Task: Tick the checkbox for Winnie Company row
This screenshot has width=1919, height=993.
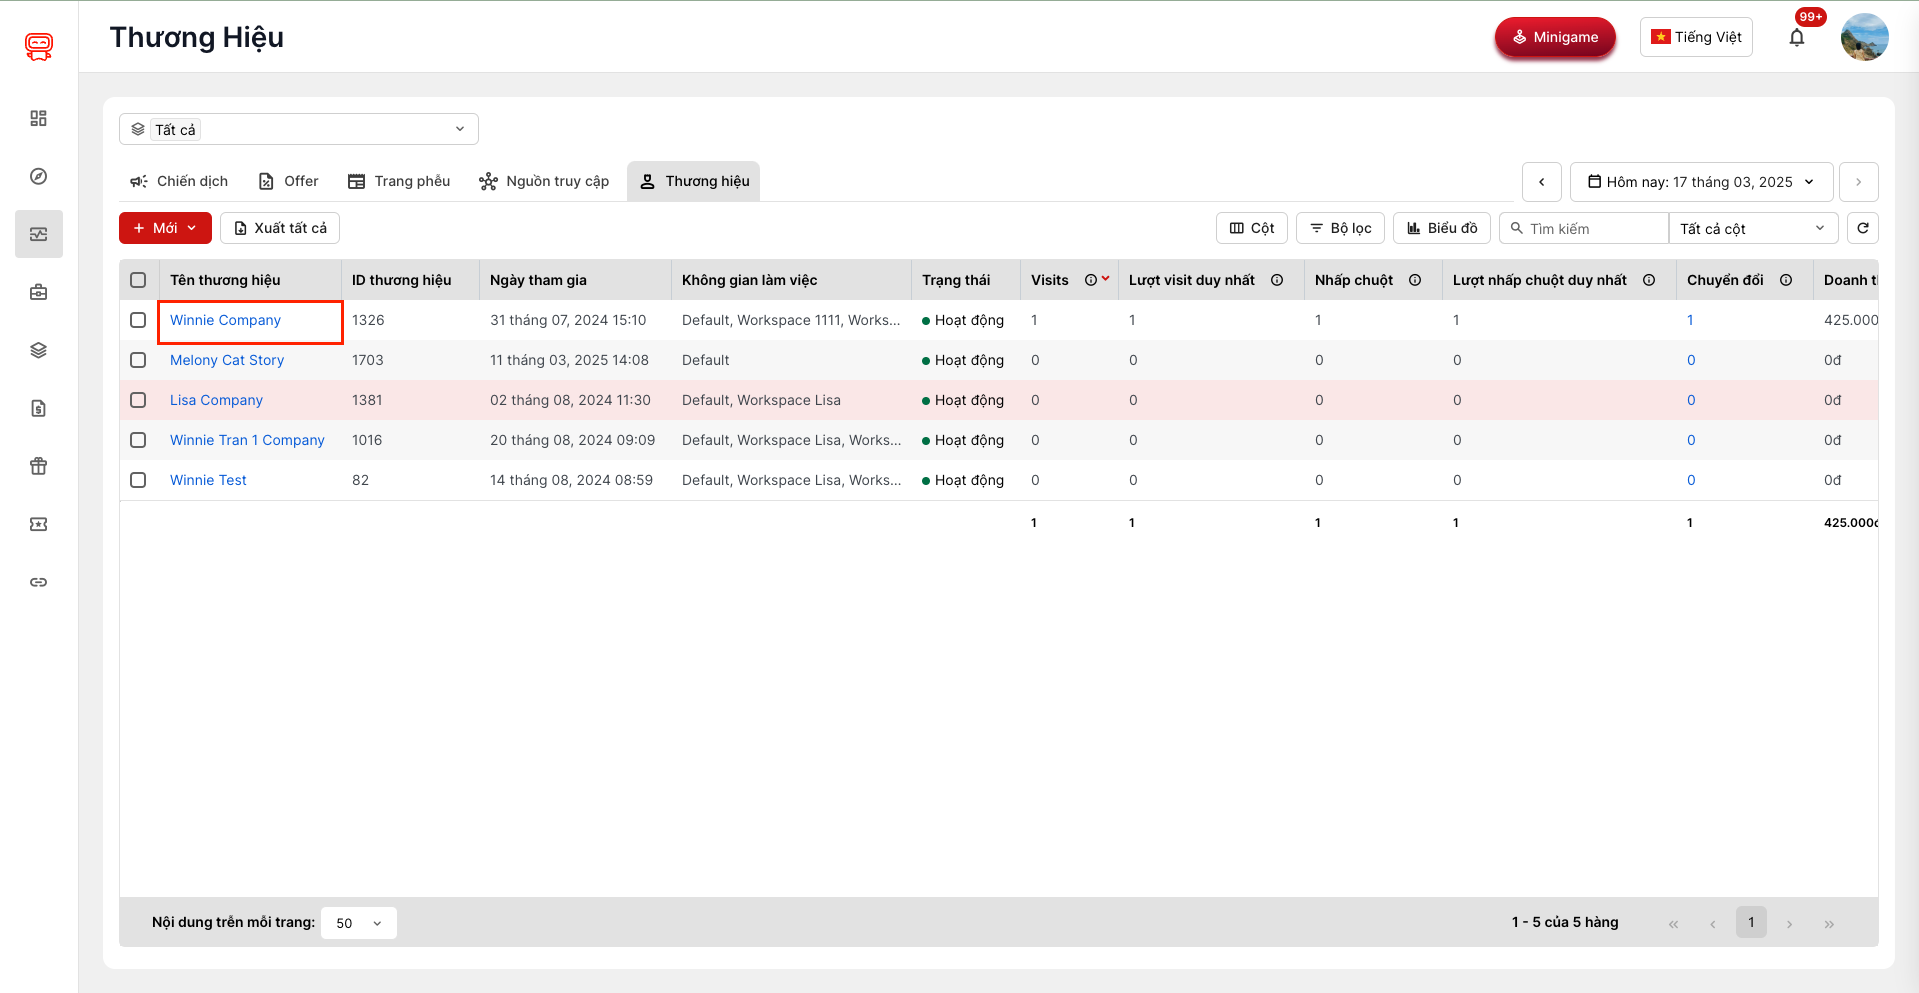Action: point(138,320)
